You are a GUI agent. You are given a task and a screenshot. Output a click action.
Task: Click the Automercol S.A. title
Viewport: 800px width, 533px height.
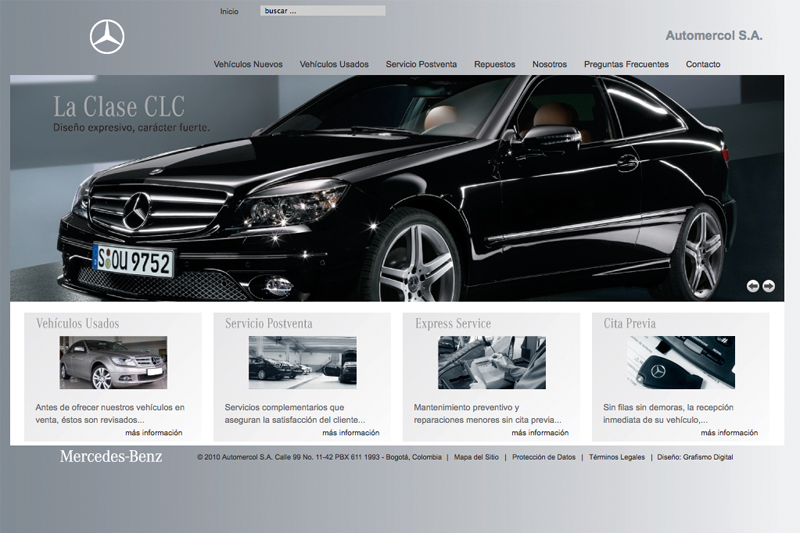pyautogui.click(x=714, y=36)
